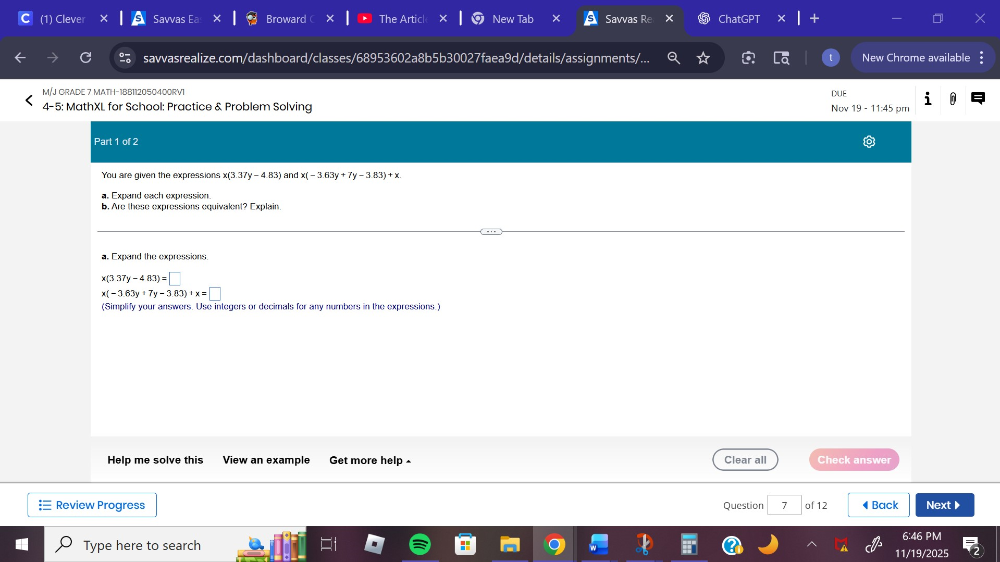This screenshot has width=1000, height=562.
Task: Bookmark this page with the star icon
Action: pos(703,58)
